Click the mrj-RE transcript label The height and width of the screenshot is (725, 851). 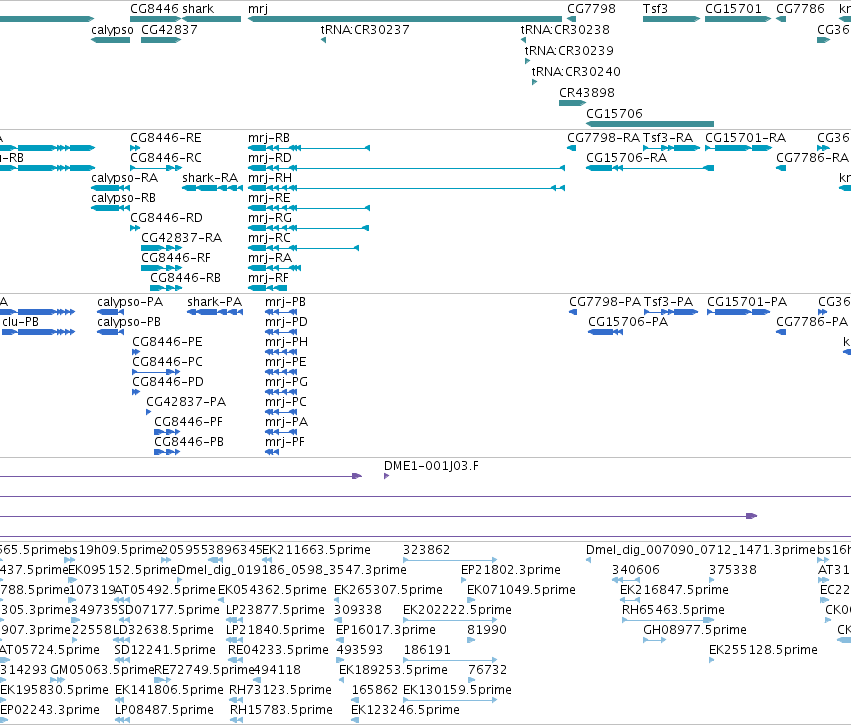[x=269, y=198]
